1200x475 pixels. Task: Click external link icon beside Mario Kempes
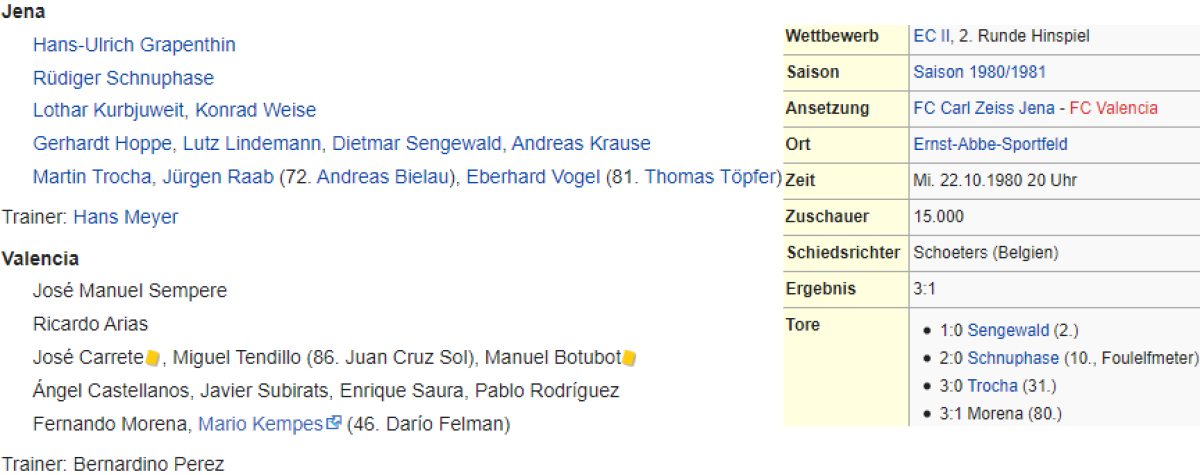click(x=334, y=424)
